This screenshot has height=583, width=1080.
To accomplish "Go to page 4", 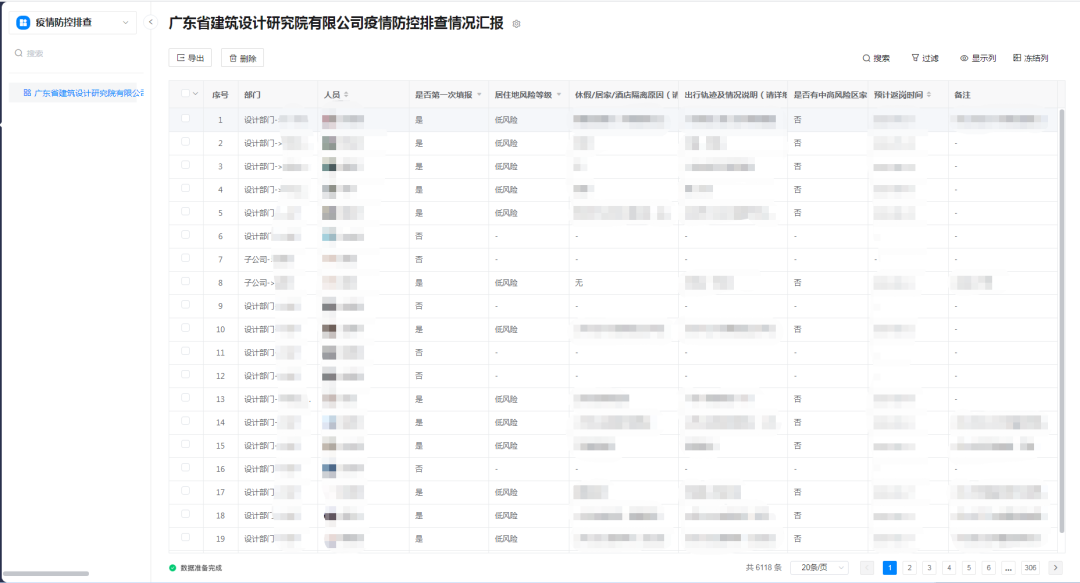I will pos(949,568).
